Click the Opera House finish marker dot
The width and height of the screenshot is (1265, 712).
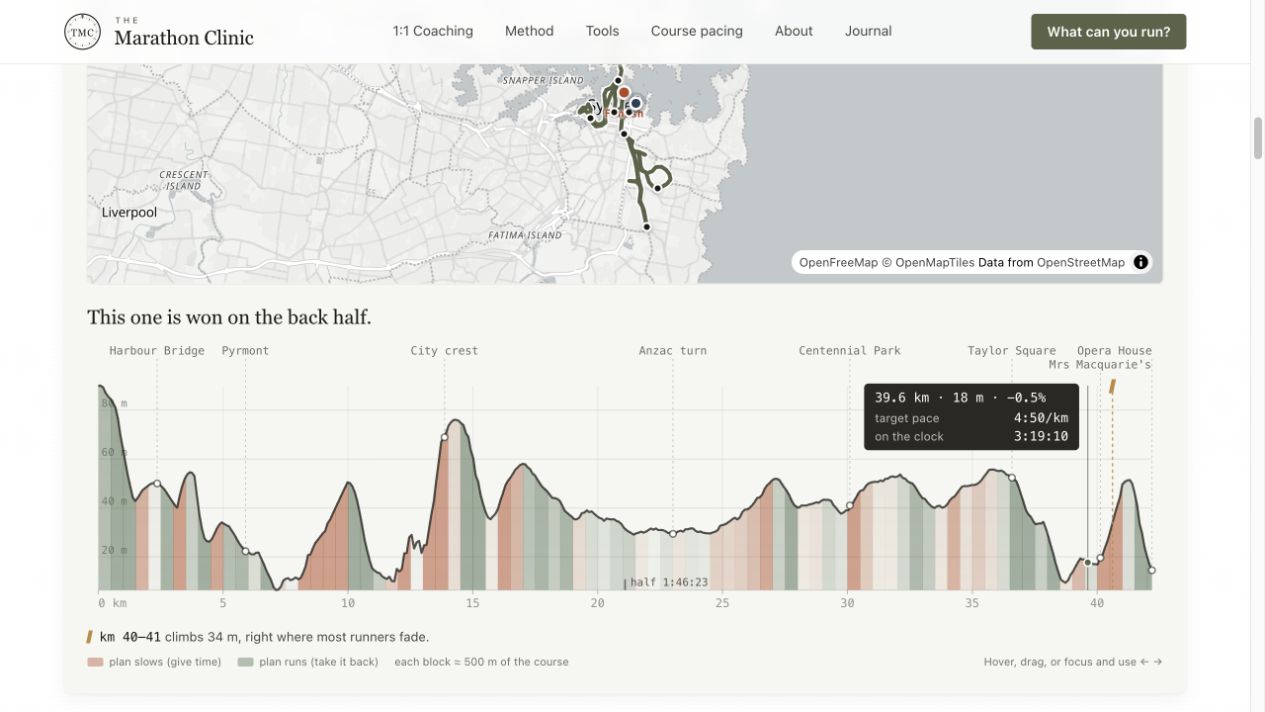tap(1151, 570)
